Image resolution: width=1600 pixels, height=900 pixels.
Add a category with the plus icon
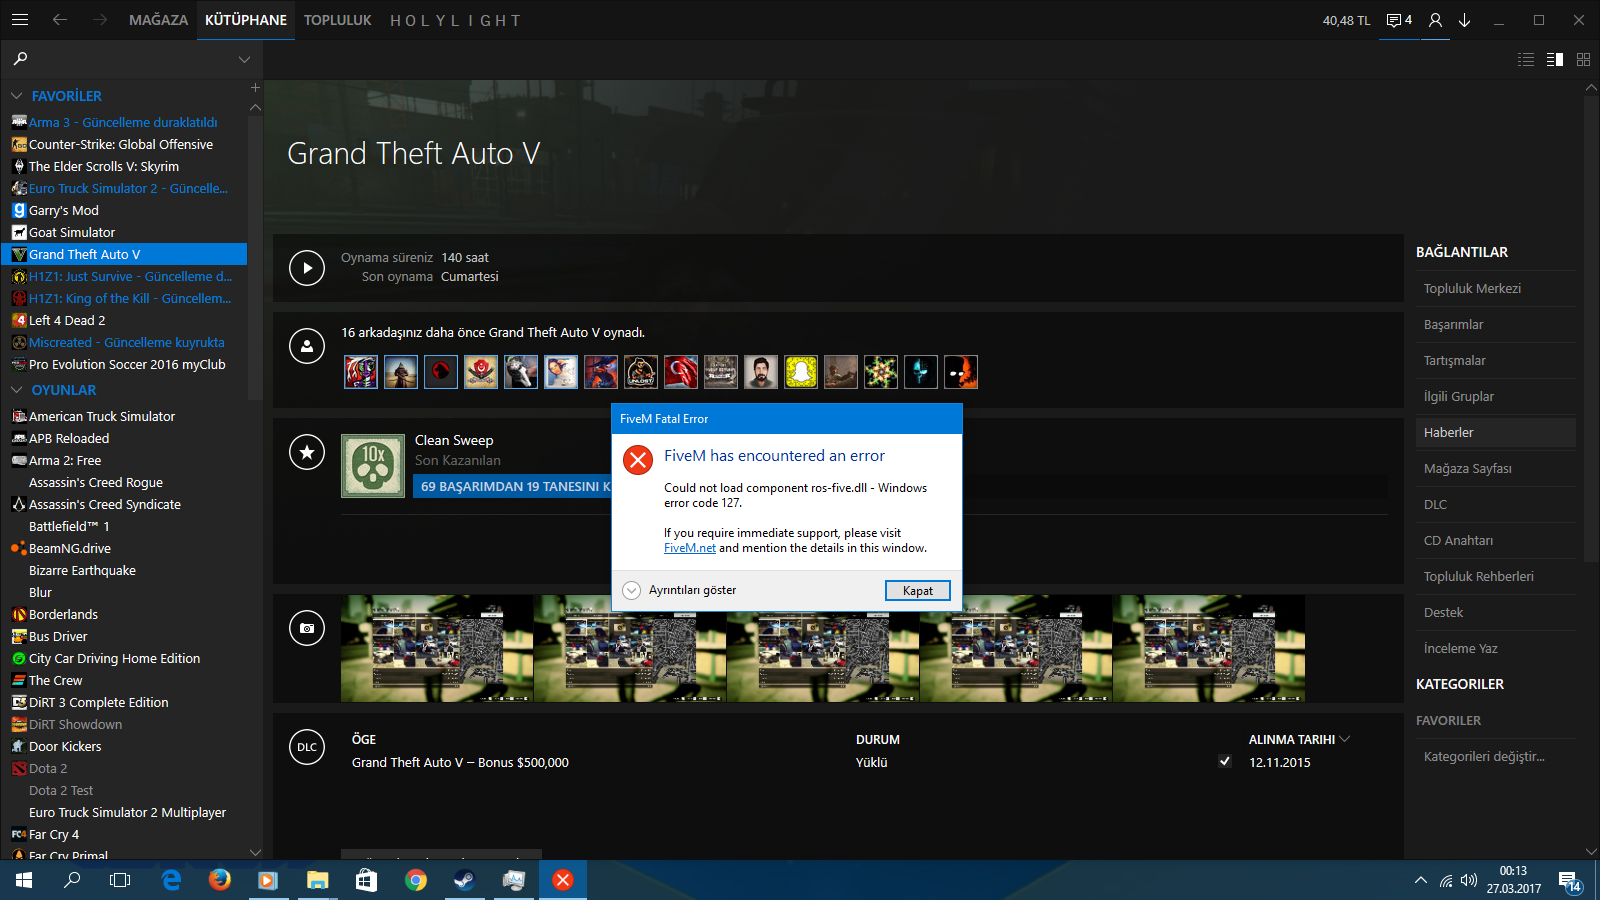tap(255, 88)
